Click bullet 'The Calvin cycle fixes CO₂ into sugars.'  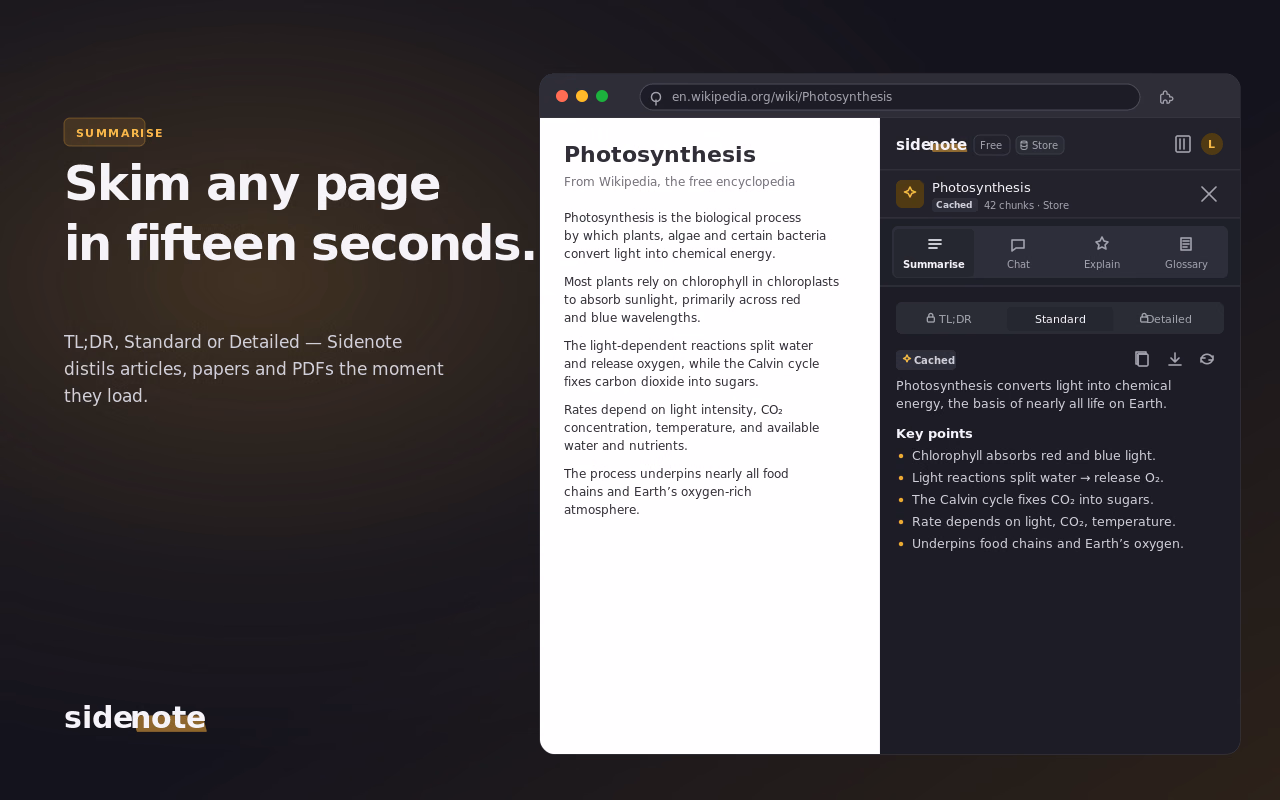[x=1033, y=500]
